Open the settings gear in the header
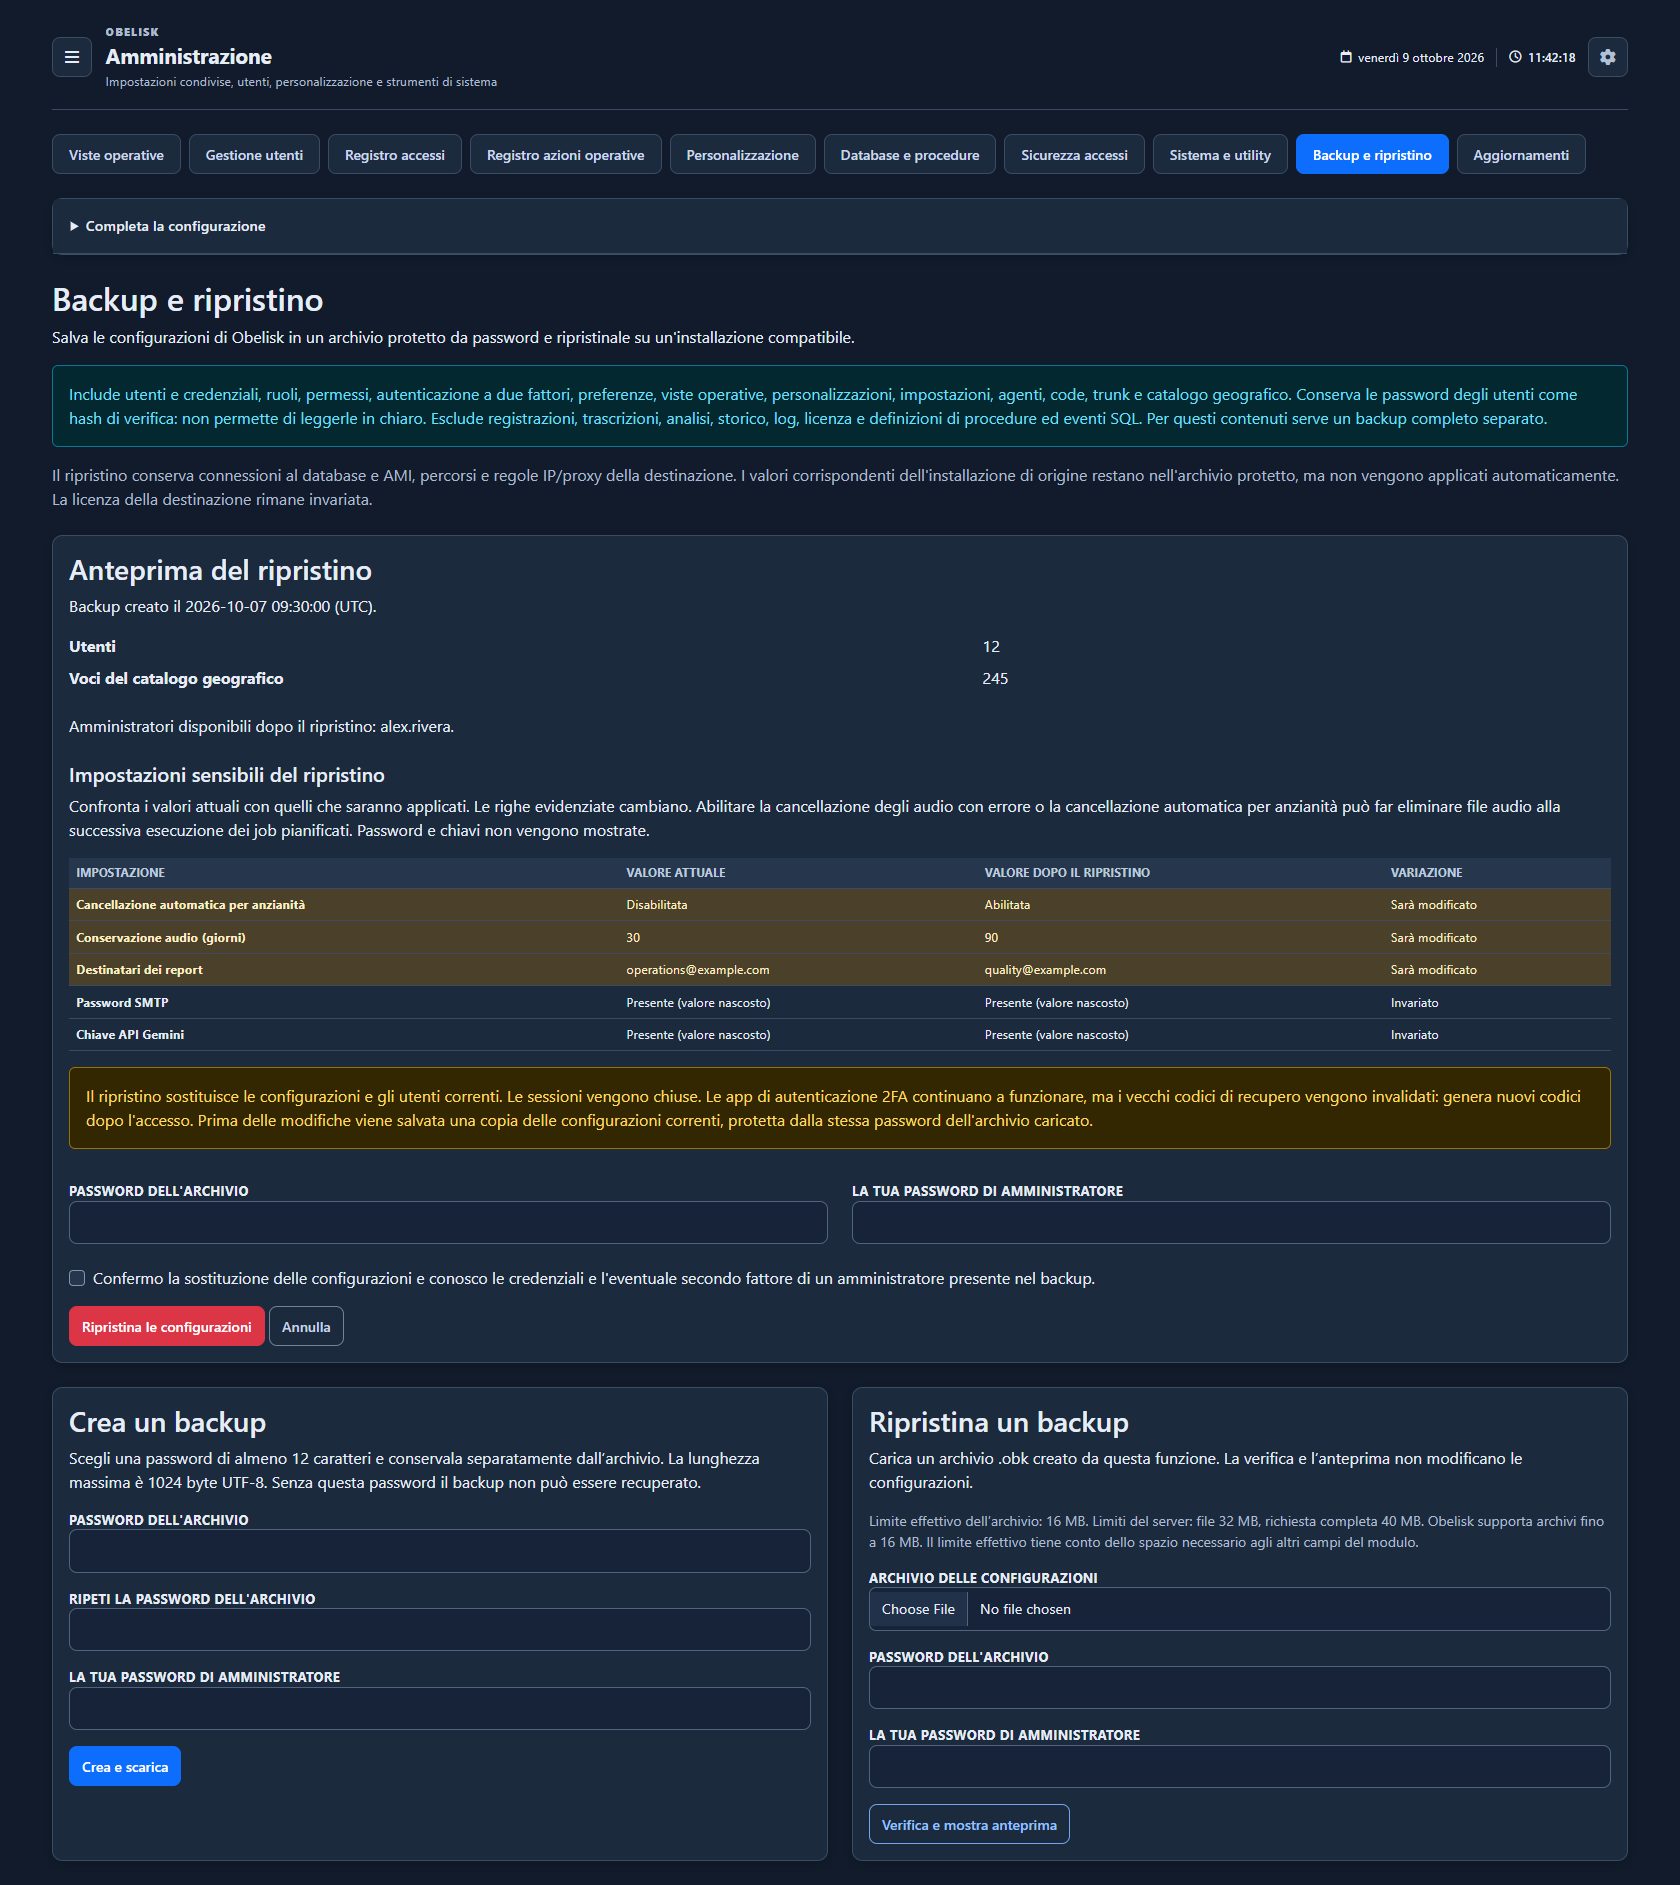This screenshot has width=1680, height=1885. coord(1607,57)
